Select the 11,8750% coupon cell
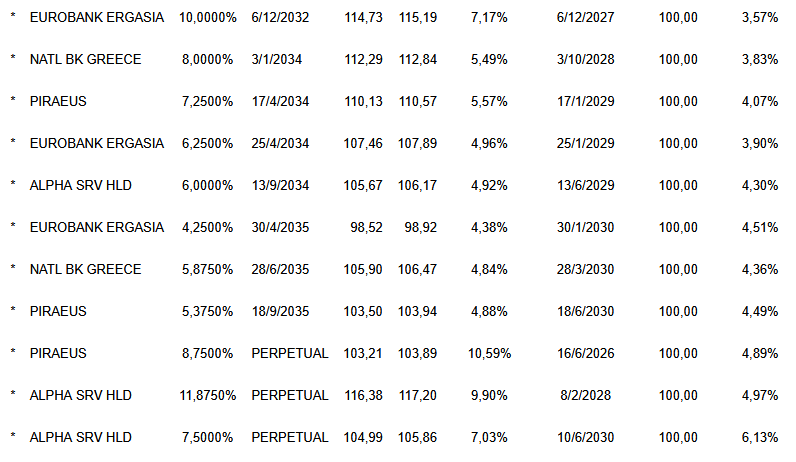Screen dimensions: 796x462 (207, 395)
